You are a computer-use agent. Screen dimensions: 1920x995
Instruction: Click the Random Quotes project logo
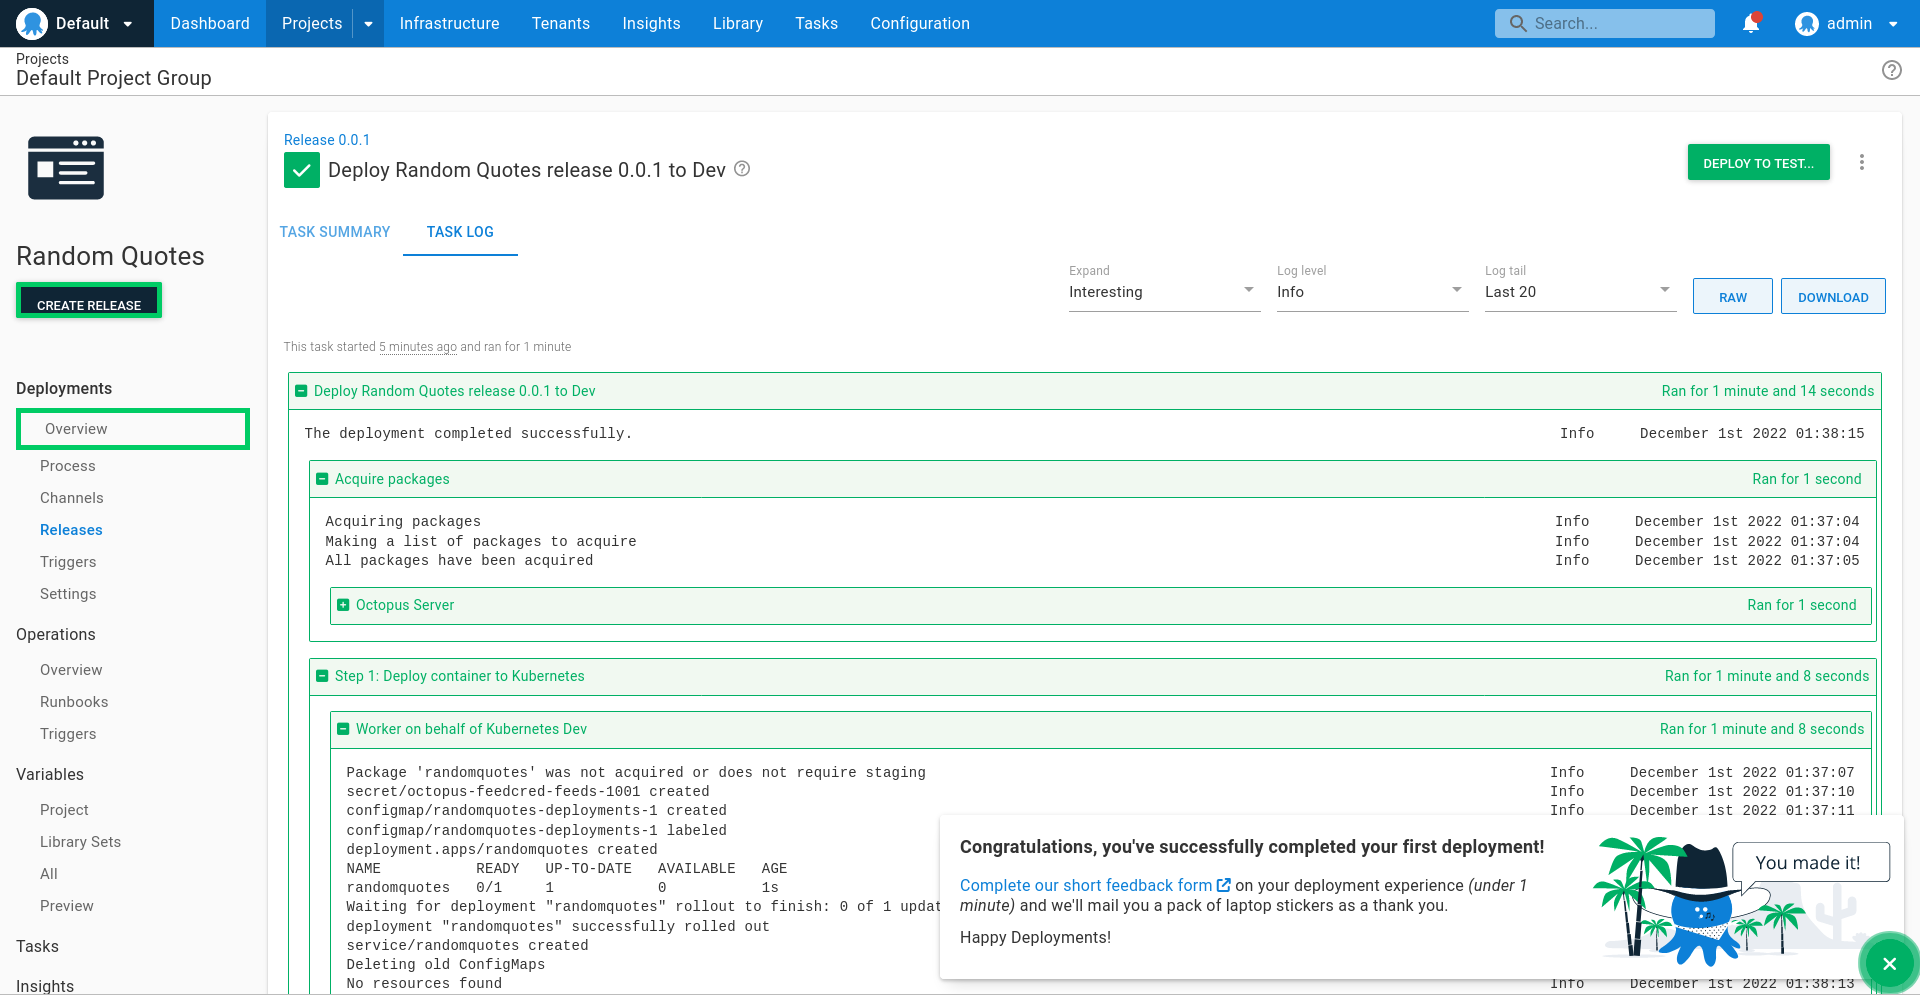(66, 168)
